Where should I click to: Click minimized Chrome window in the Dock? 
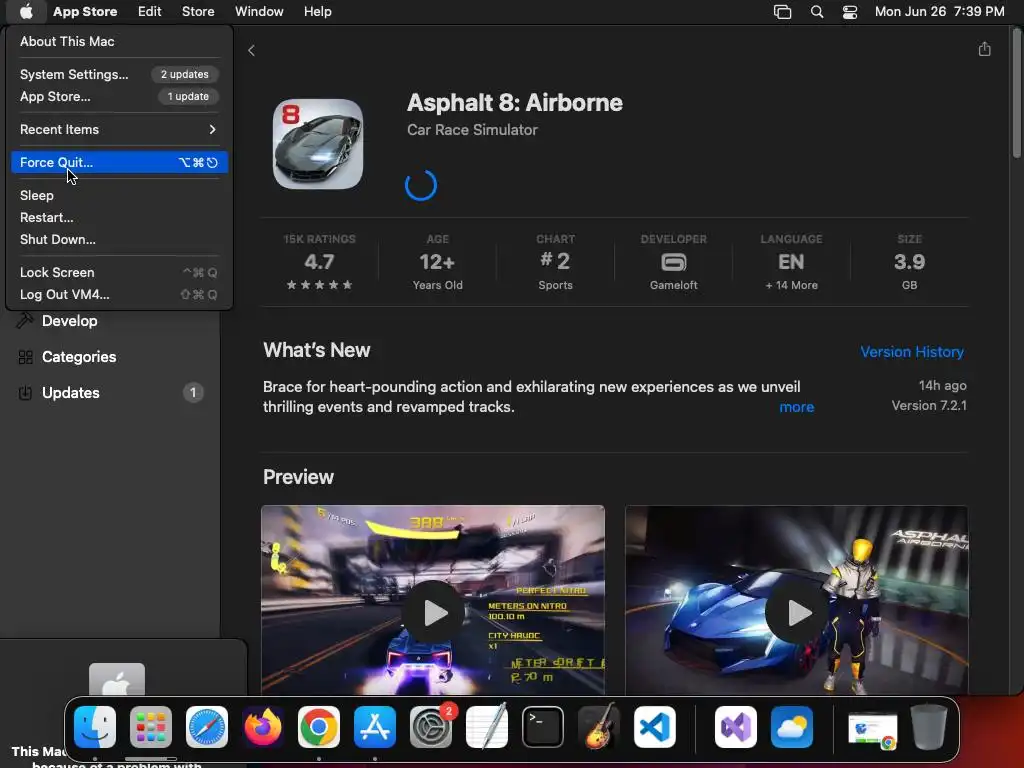873,730
